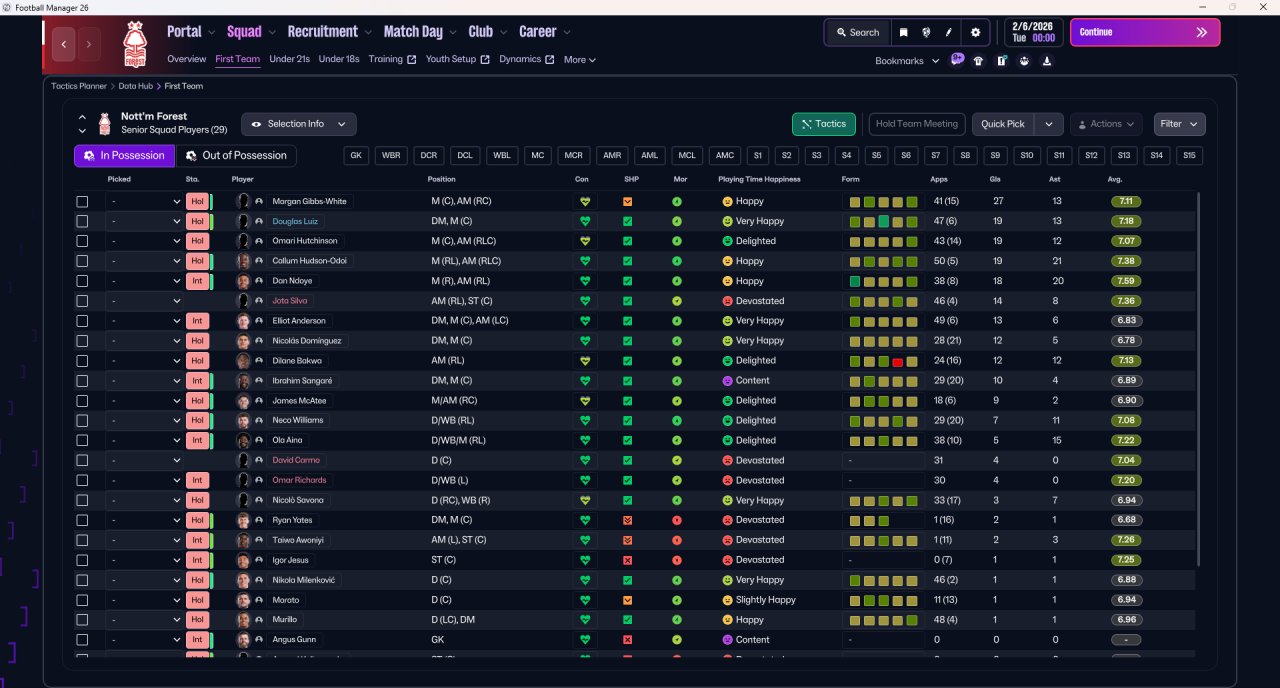Tick the checkbox for Morgan Gibbs-White
Image resolution: width=1280 pixels, height=688 pixels.
point(82,201)
